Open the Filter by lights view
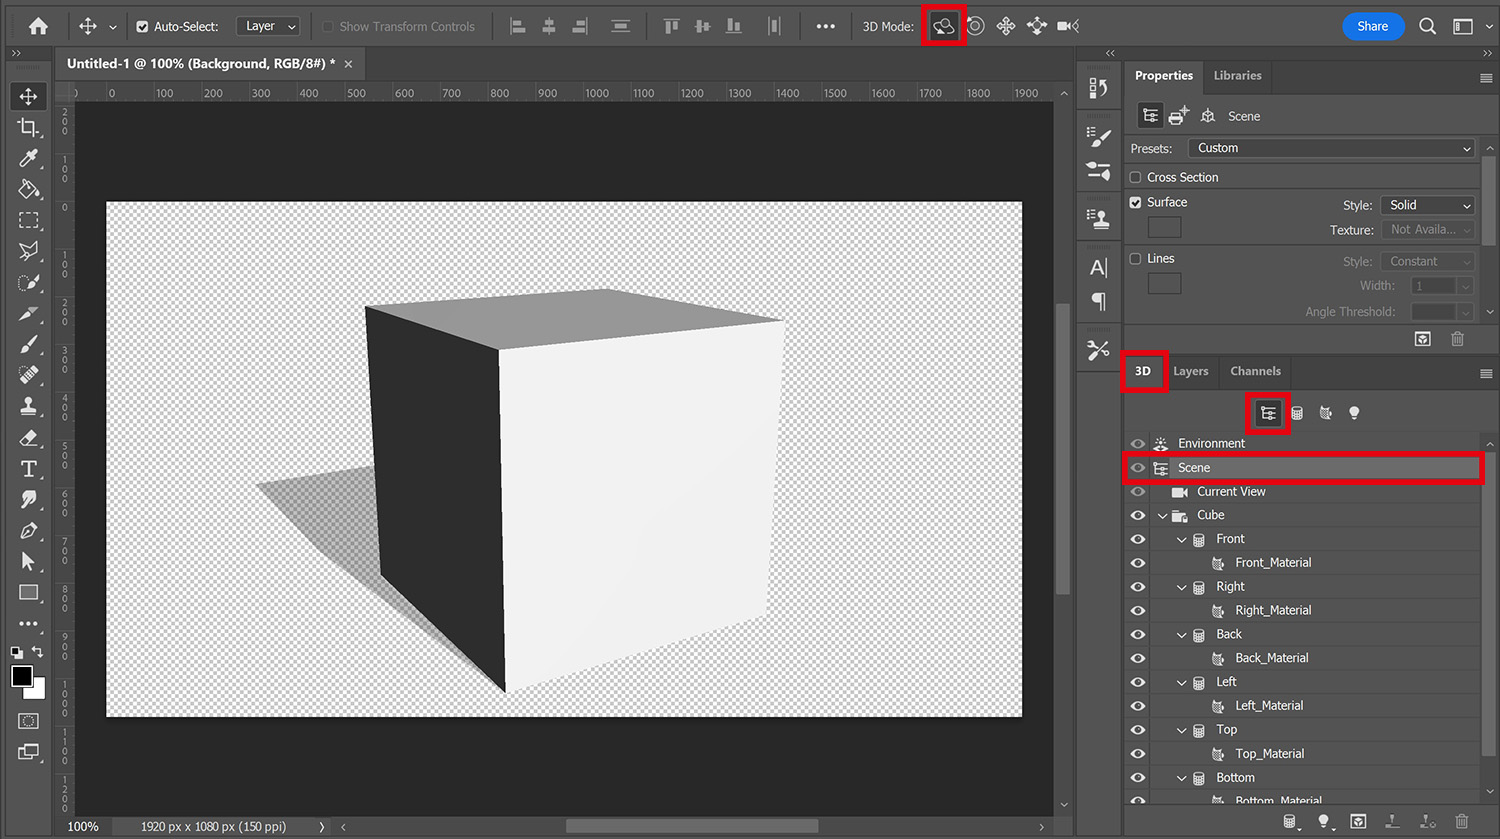 (x=1354, y=412)
